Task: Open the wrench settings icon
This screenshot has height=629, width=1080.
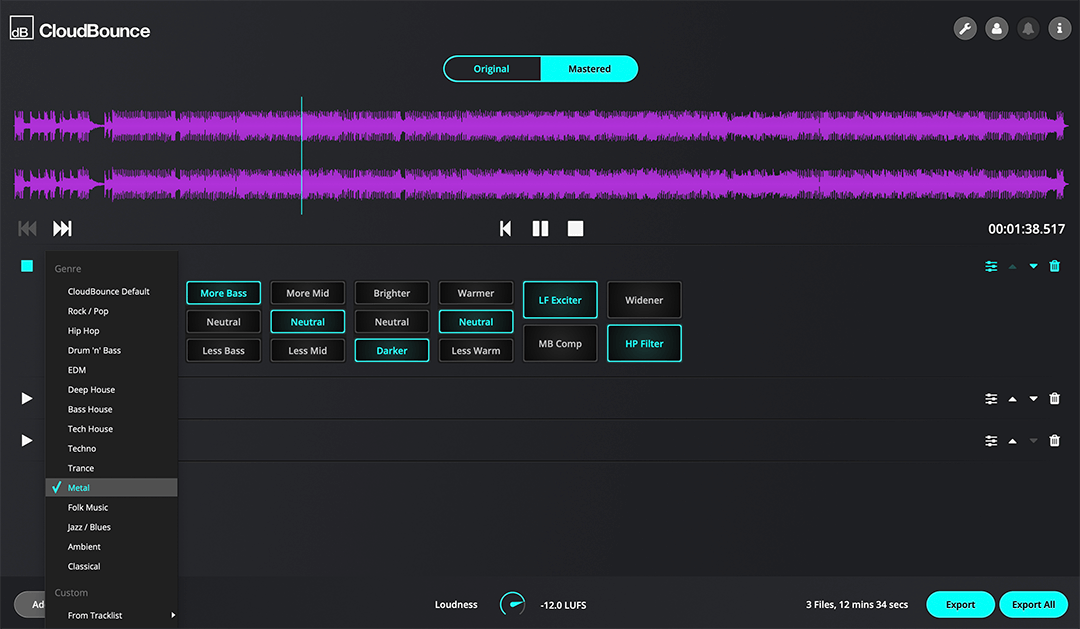Action: click(965, 29)
